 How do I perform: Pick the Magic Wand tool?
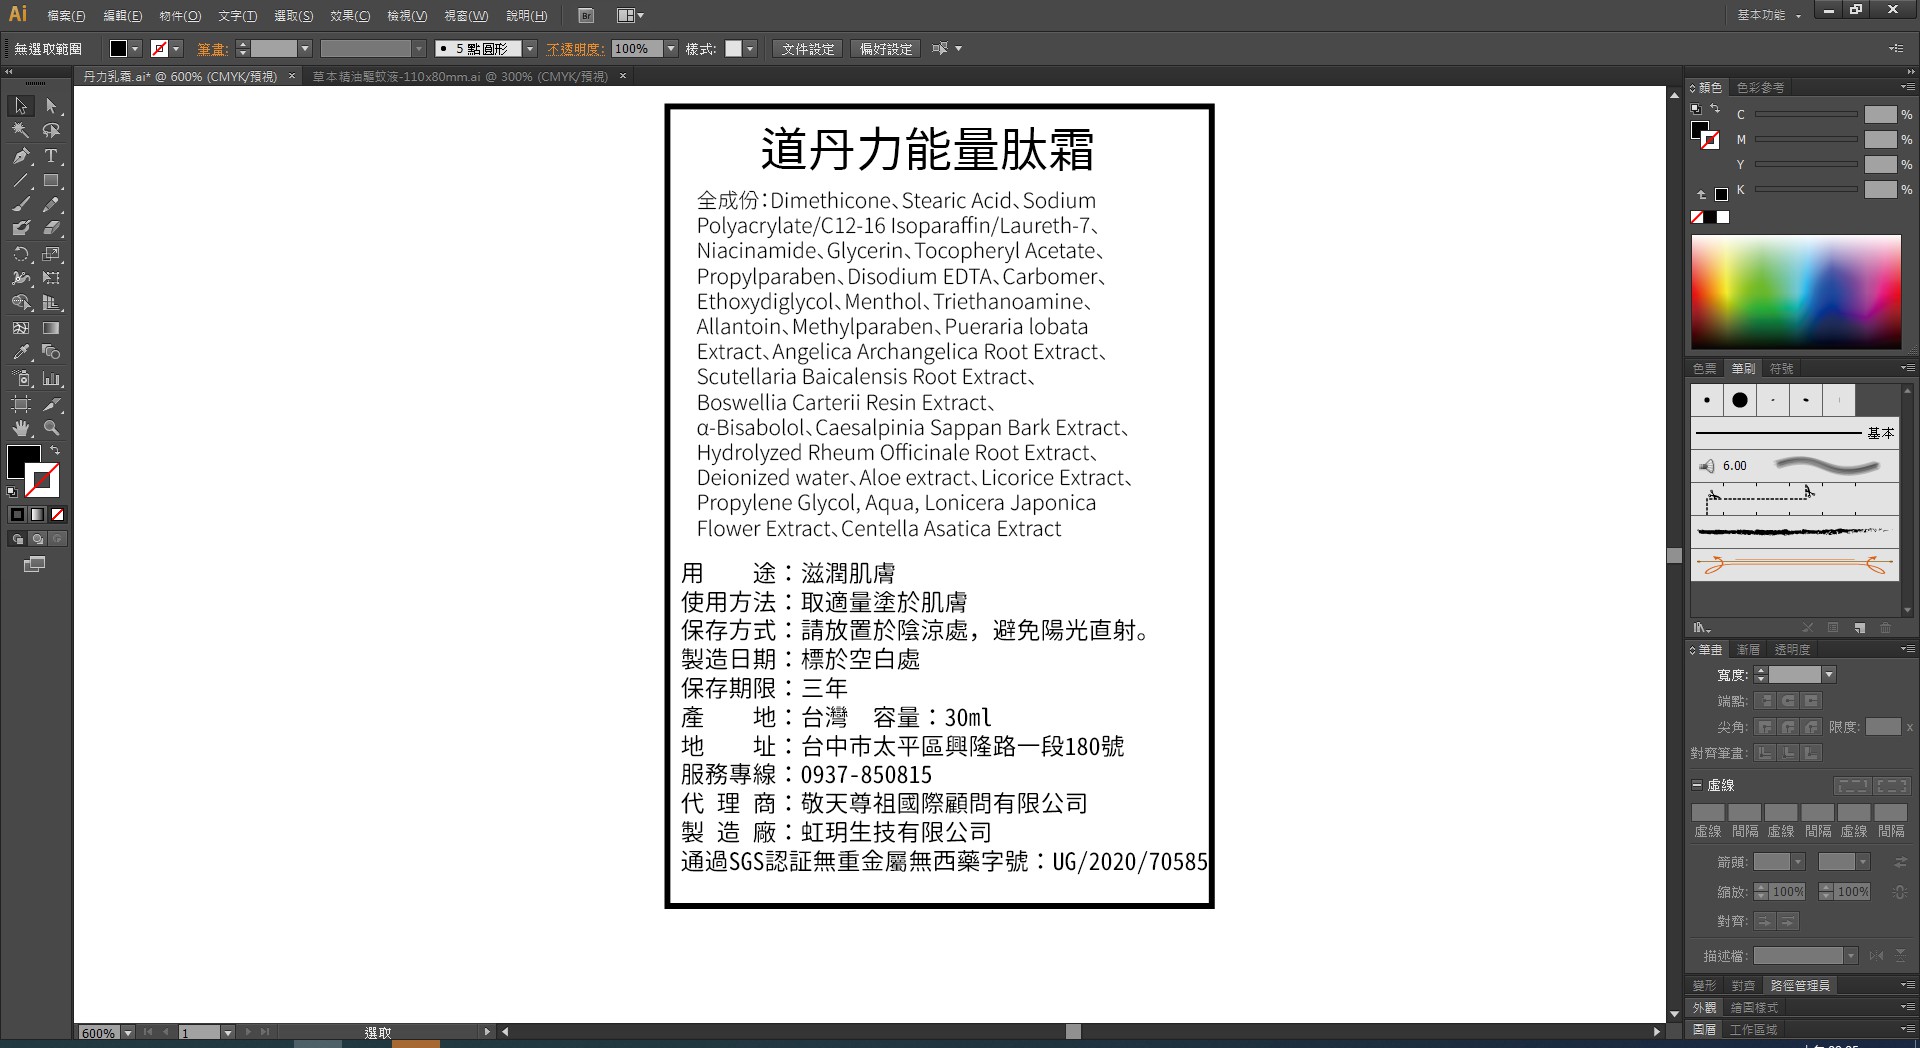21,131
